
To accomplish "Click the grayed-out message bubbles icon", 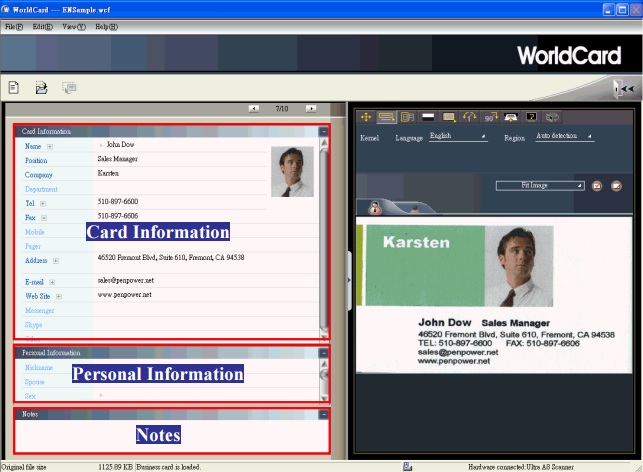I will [69, 87].
